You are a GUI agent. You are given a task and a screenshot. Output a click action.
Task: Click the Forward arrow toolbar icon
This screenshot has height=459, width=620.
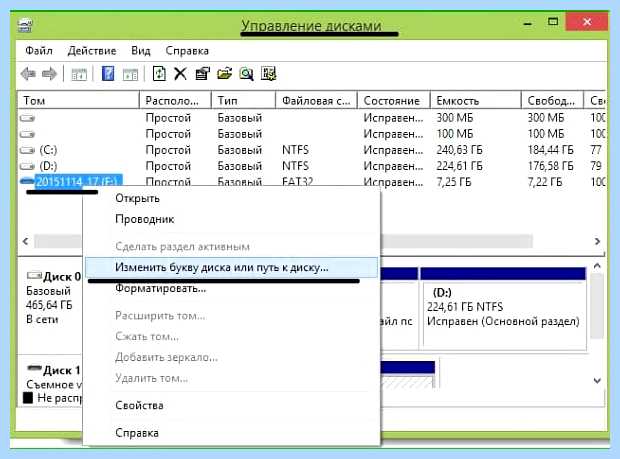click(49, 74)
